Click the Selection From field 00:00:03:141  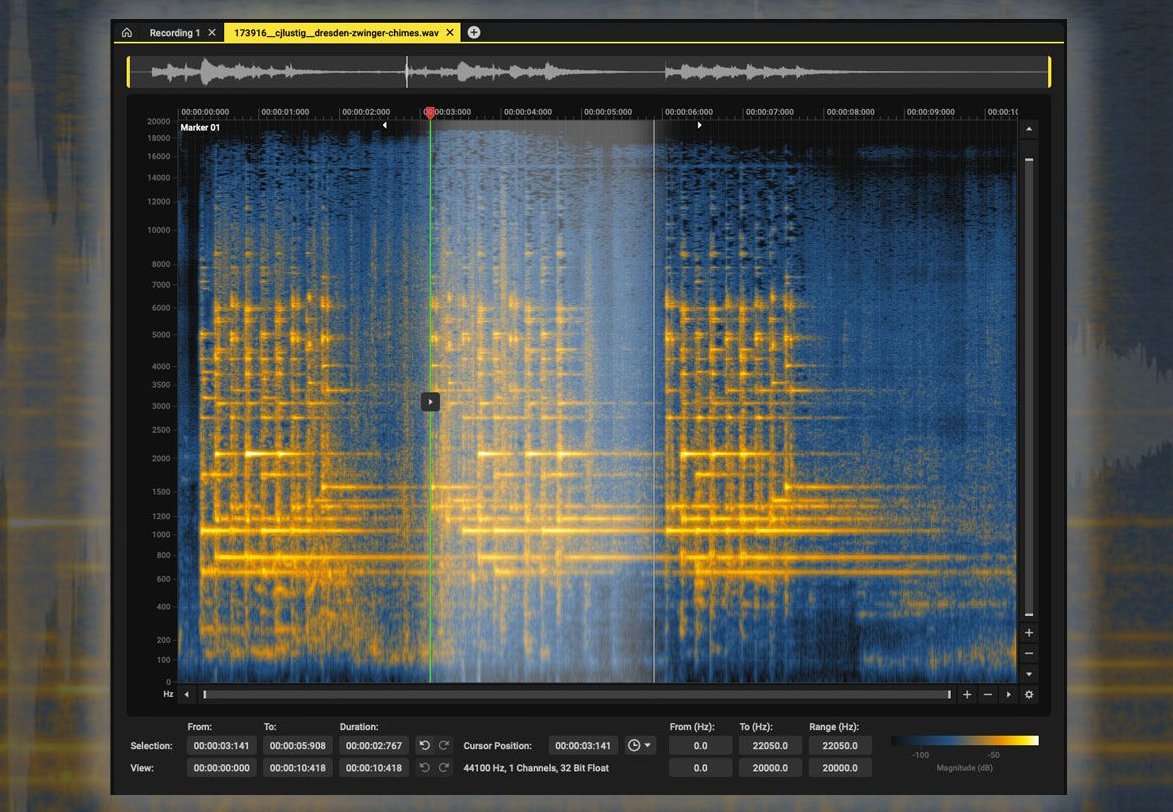pos(221,745)
